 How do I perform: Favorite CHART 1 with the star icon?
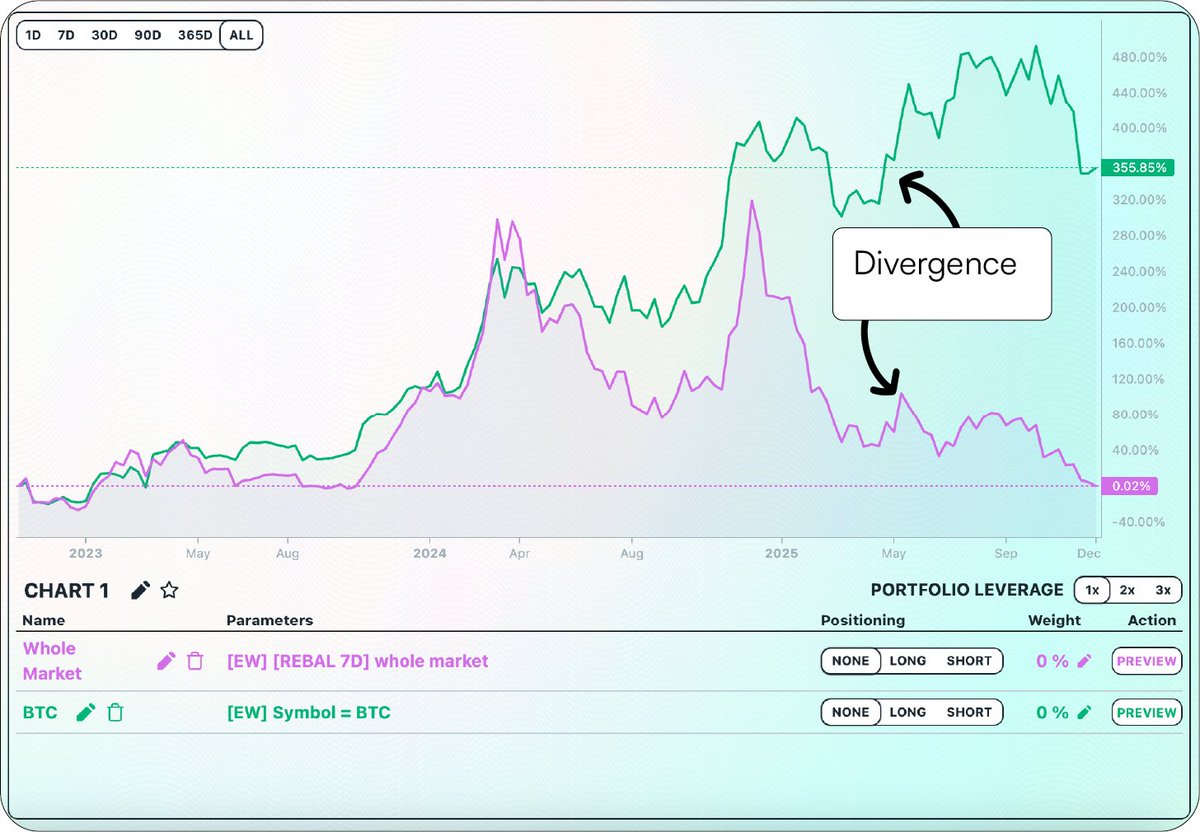coord(169,590)
